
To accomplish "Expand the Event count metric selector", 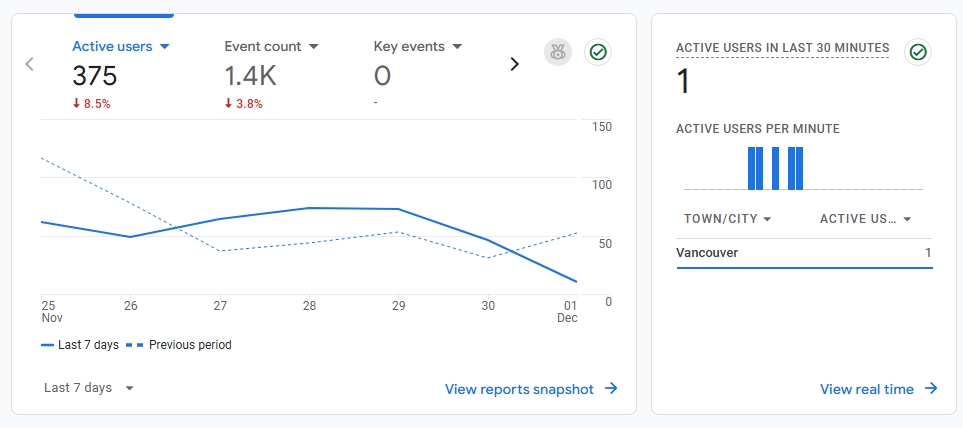I will (313, 47).
